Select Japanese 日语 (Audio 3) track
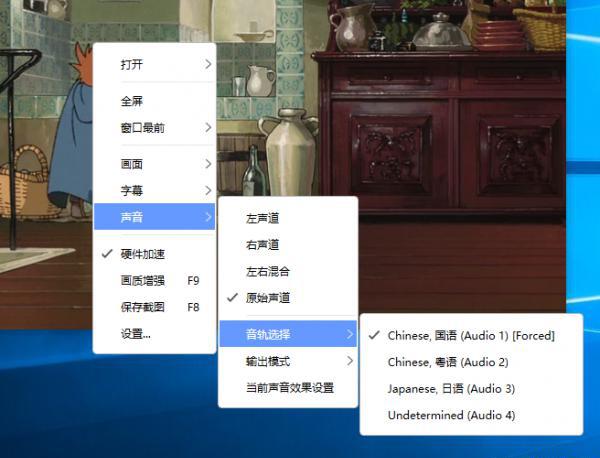Viewport: 600px width, 458px height. (x=471, y=389)
